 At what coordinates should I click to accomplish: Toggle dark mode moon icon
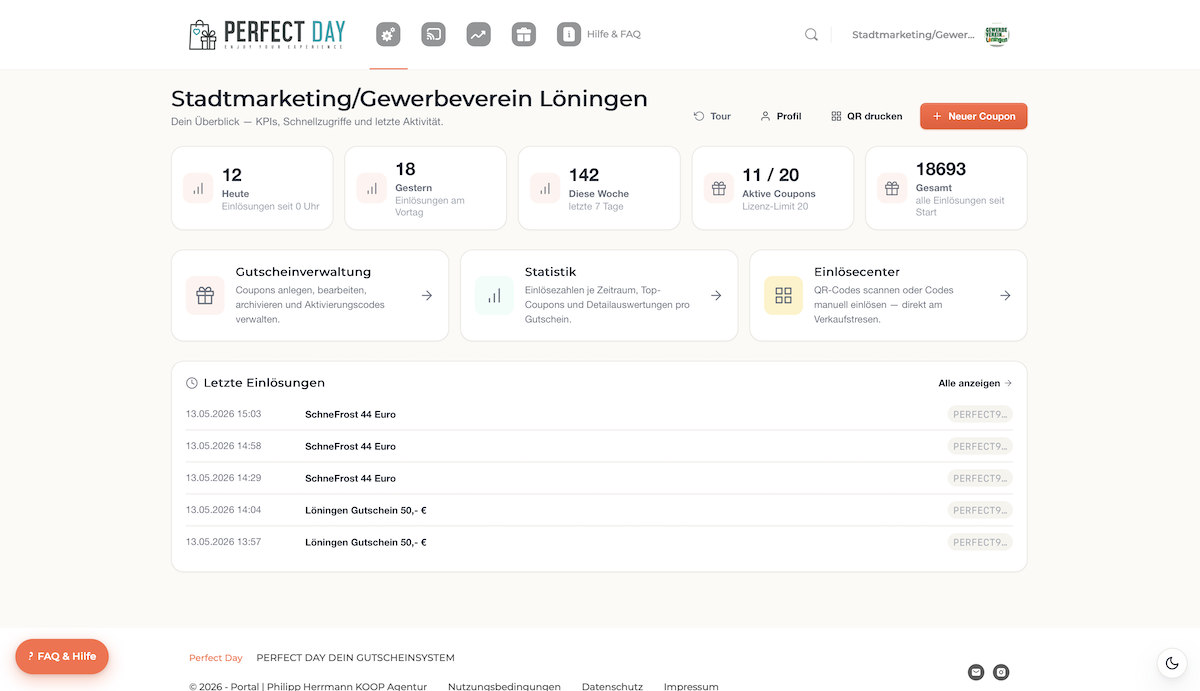click(x=1172, y=663)
